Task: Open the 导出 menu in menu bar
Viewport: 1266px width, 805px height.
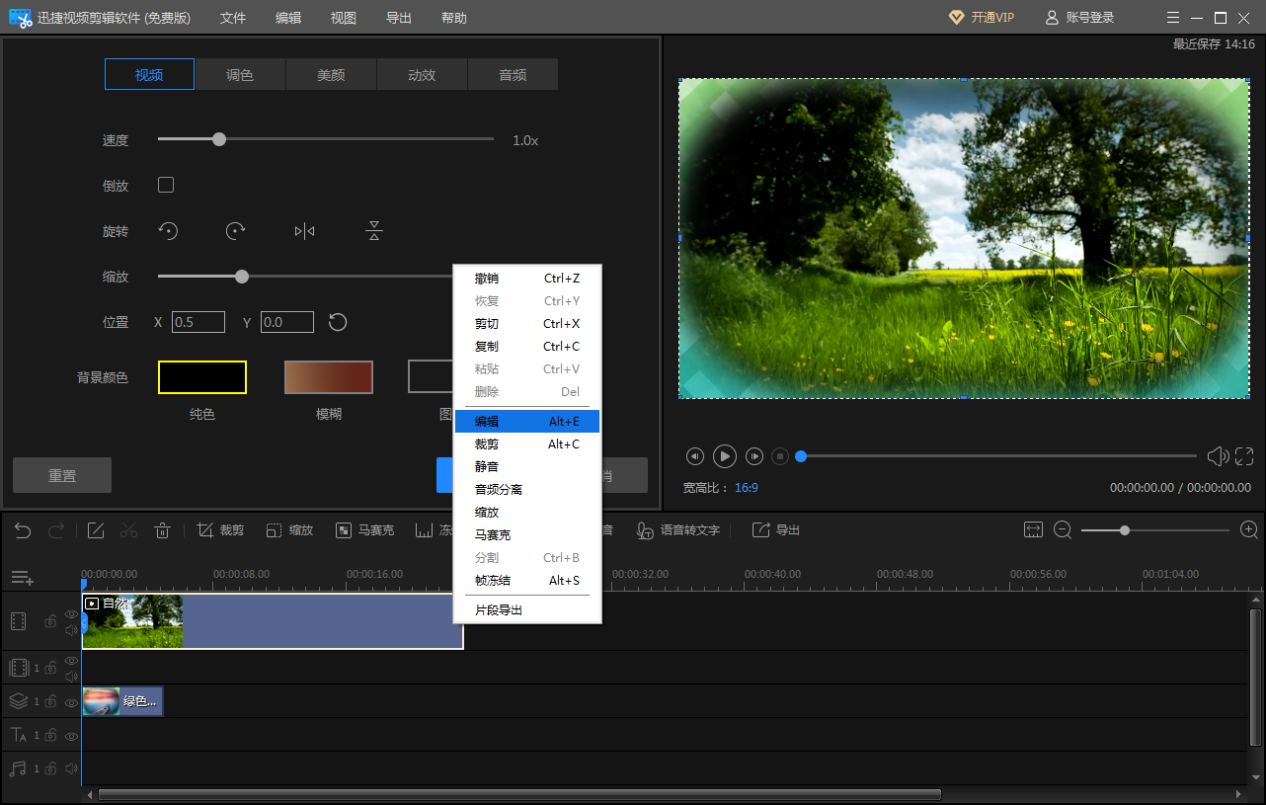Action: tap(399, 18)
